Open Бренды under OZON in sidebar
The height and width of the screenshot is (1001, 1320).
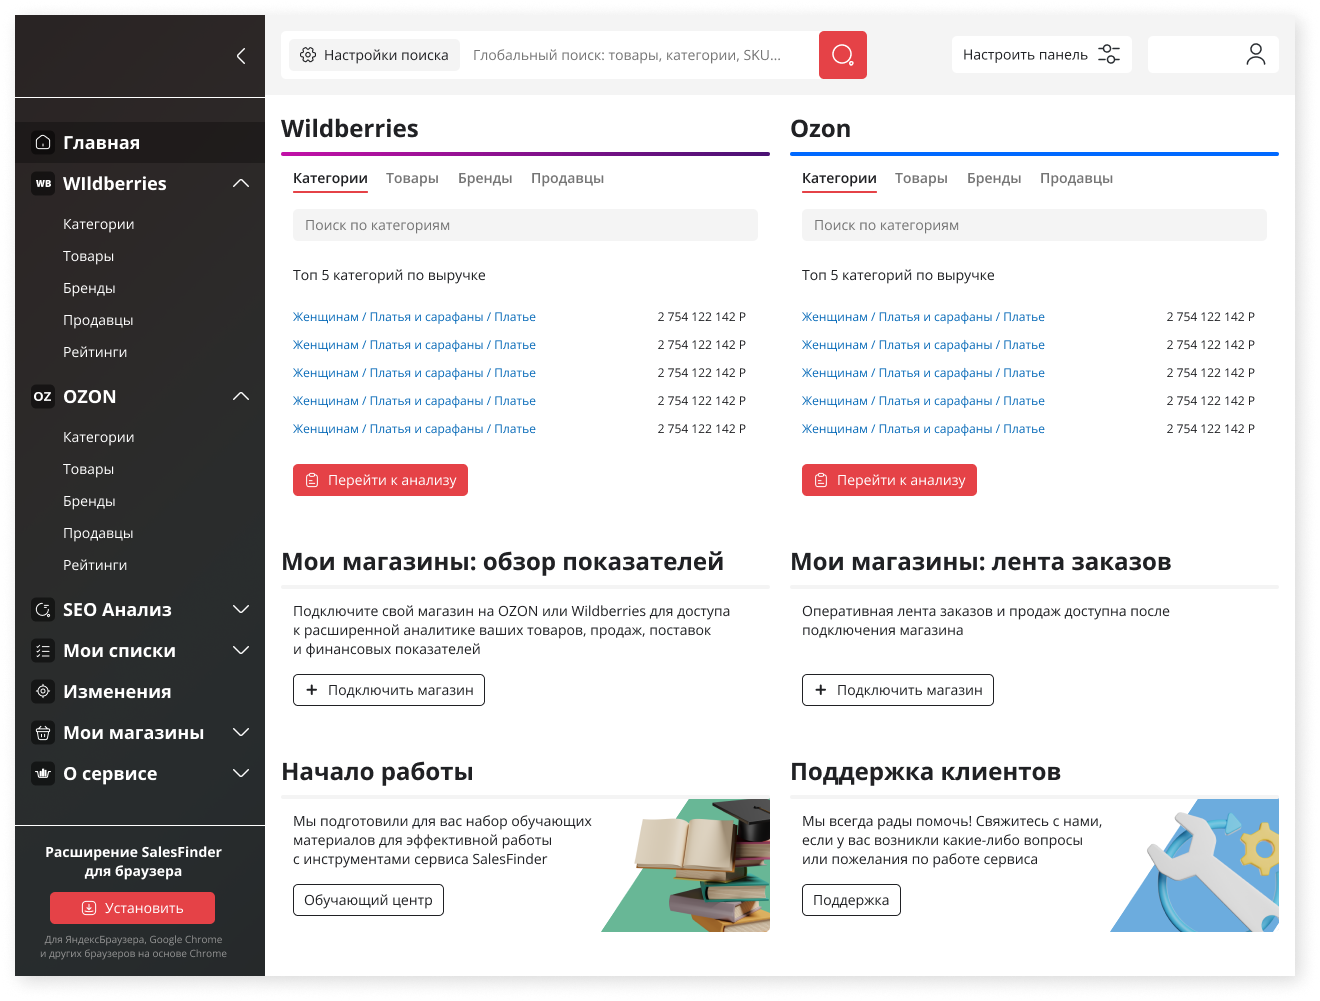(89, 501)
